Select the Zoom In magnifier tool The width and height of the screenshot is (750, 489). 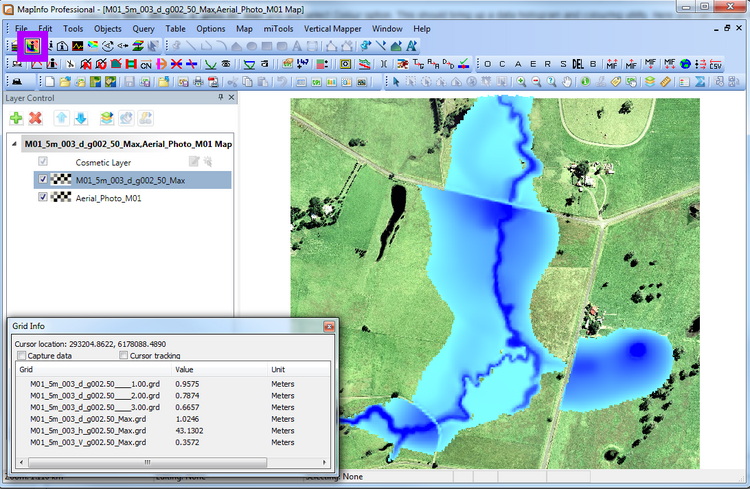[521, 81]
